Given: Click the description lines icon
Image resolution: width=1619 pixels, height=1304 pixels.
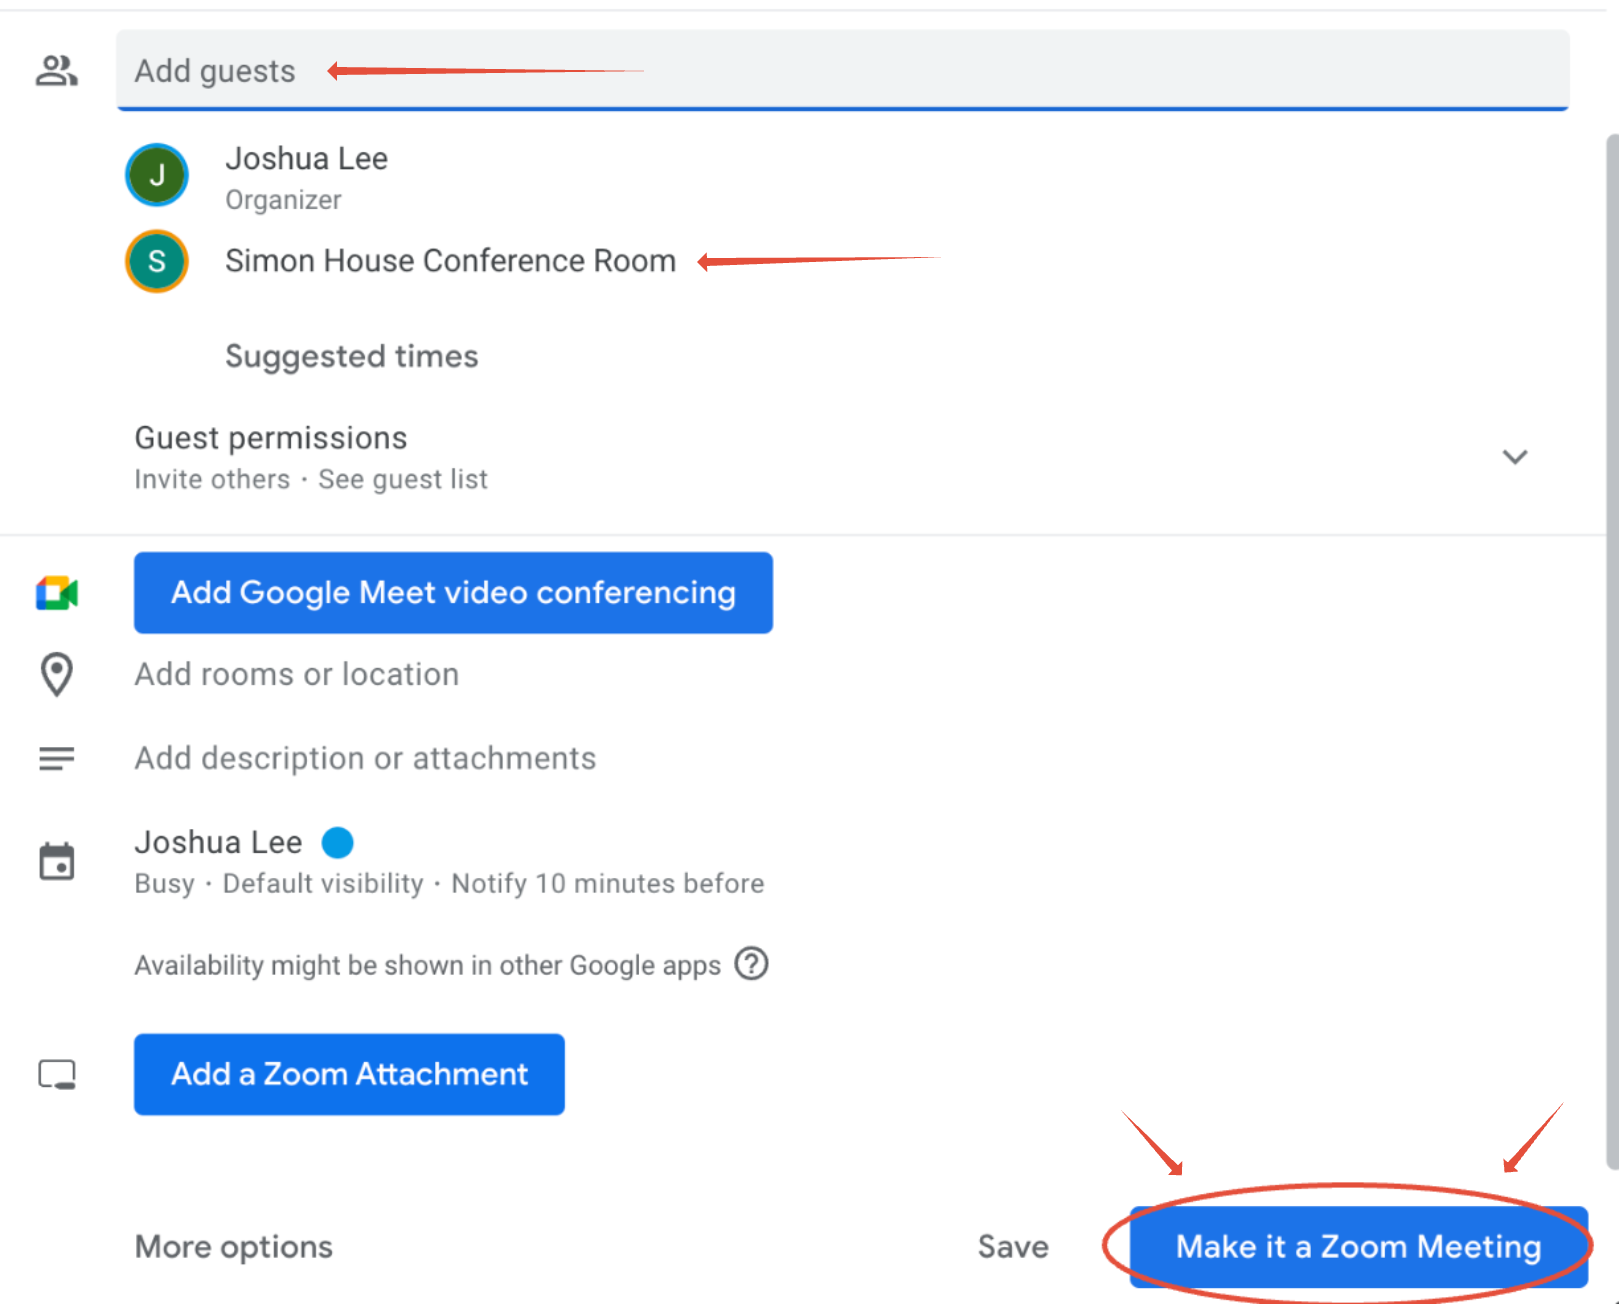Looking at the screenshot, I should 57,758.
